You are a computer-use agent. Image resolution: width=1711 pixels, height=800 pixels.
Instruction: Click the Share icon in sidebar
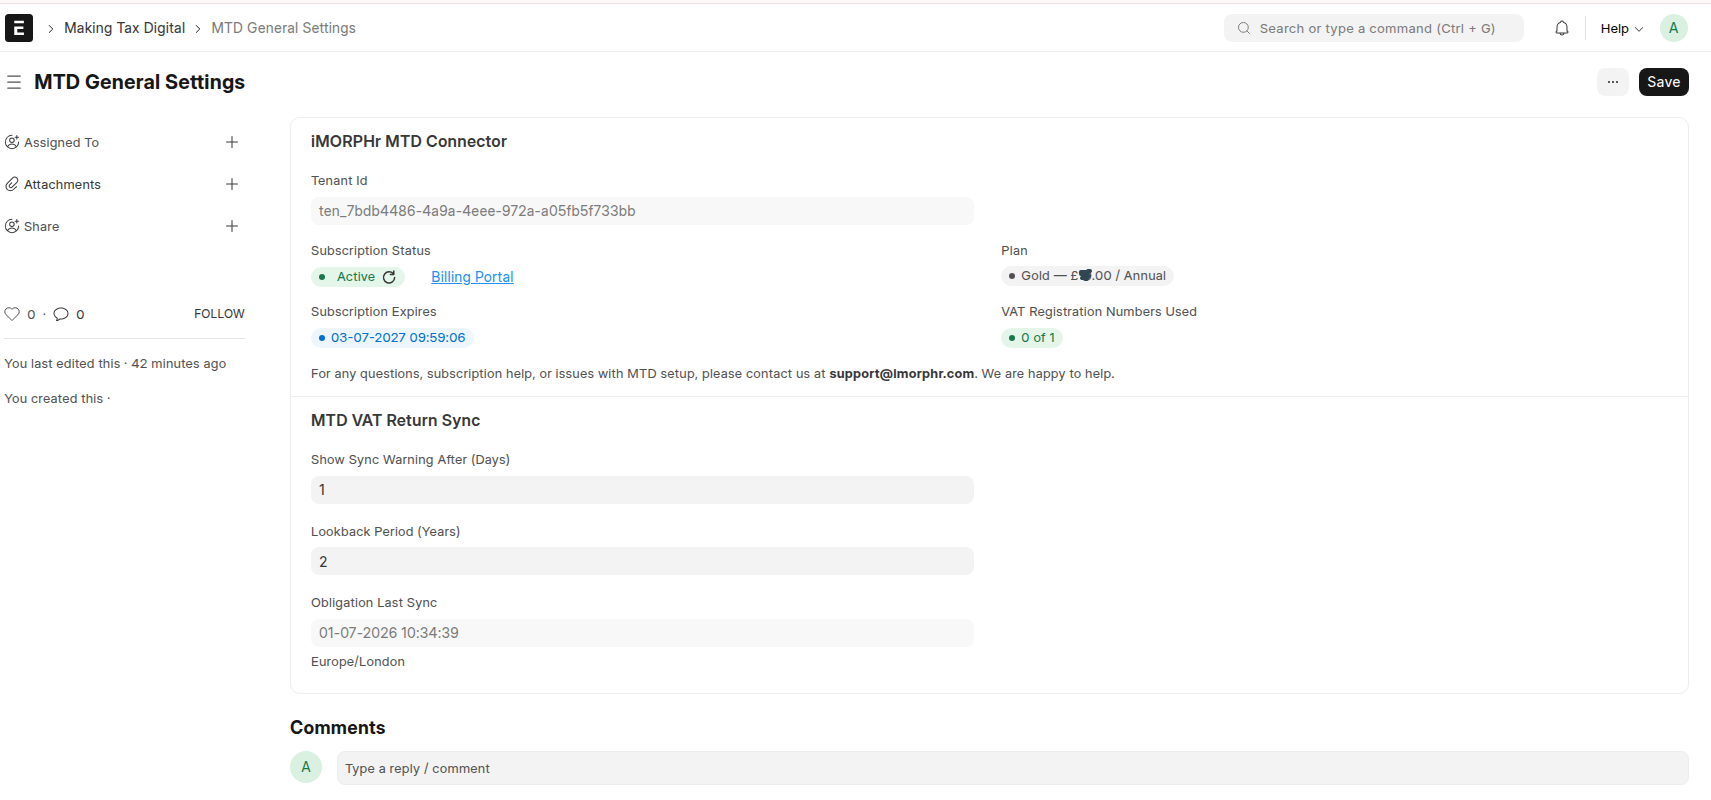click(12, 226)
